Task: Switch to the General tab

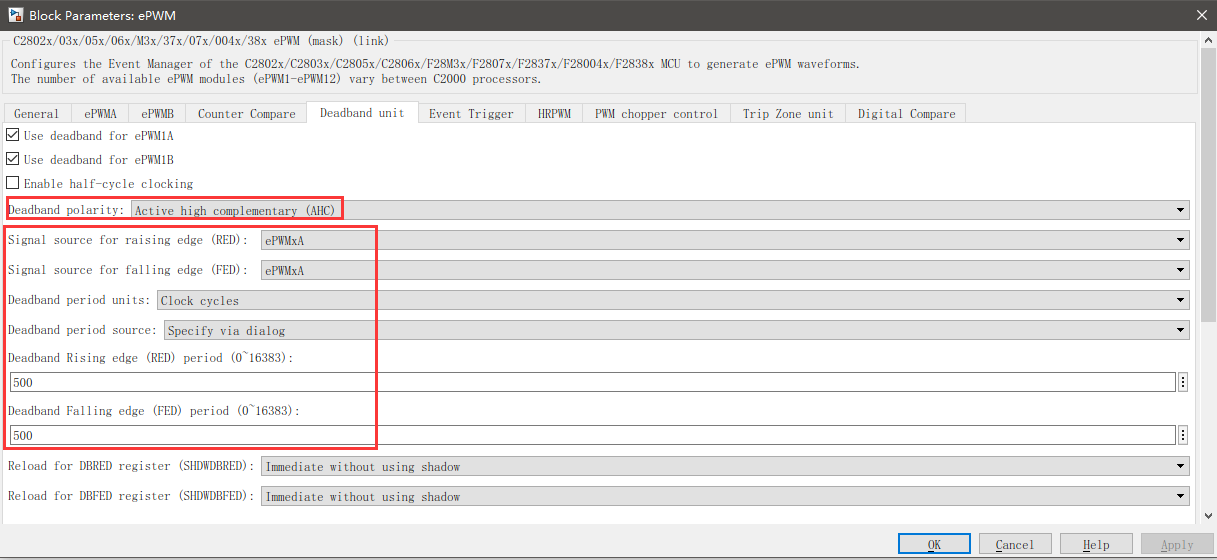Action: 37,114
